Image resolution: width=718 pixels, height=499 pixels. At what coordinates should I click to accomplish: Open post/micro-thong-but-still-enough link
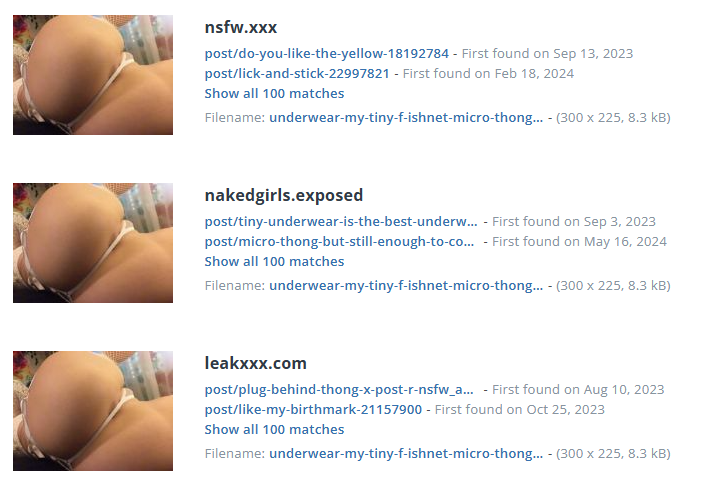pos(339,242)
